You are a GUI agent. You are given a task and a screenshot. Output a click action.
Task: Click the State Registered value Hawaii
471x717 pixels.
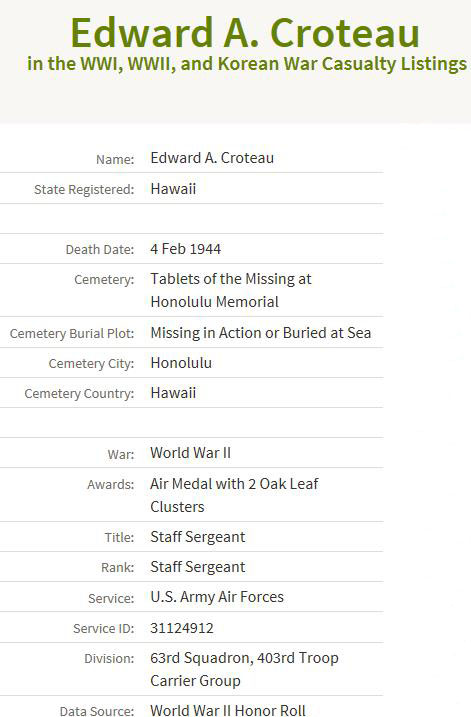click(173, 189)
